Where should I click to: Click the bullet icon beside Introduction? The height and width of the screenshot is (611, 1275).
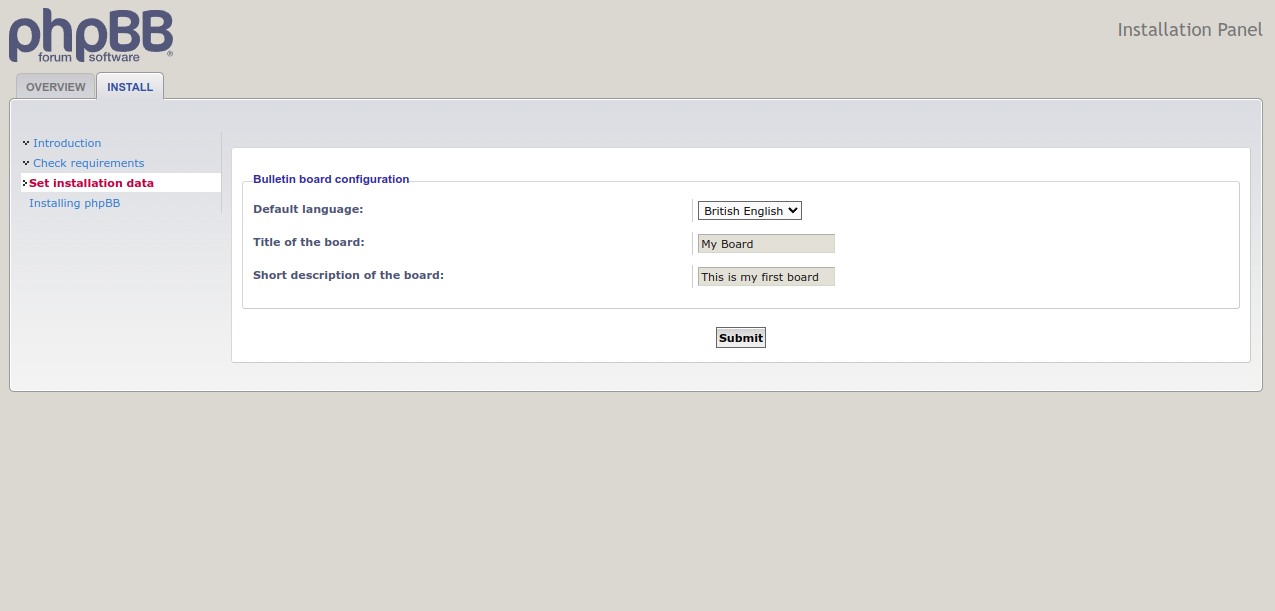[x=26, y=142]
